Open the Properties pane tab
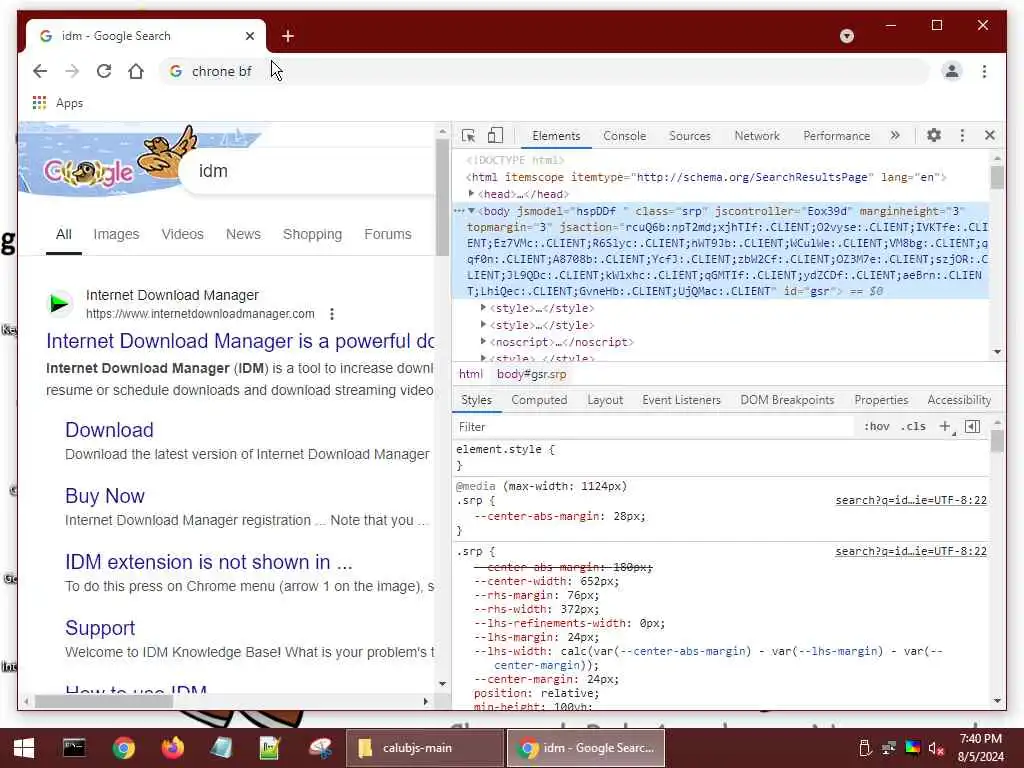This screenshot has height=768, width=1024. tap(881, 400)
